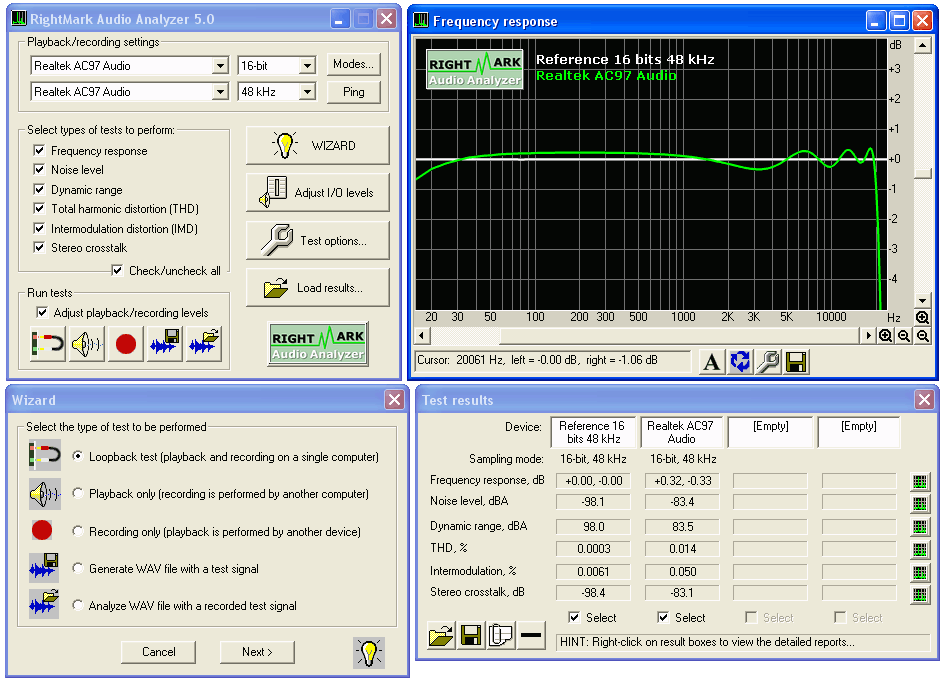
Task: Click the Test options button
Action: coord(317,241)
